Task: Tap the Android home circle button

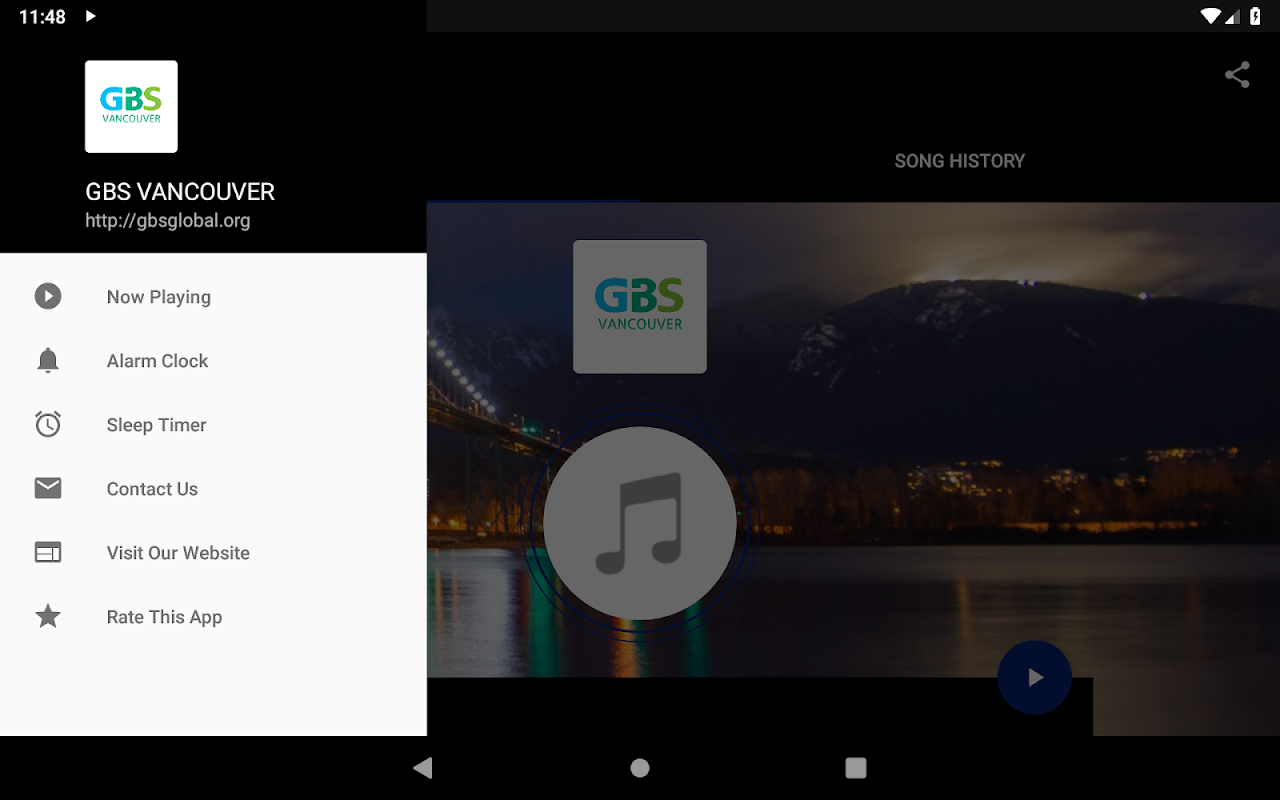Action: coord(640,768)
